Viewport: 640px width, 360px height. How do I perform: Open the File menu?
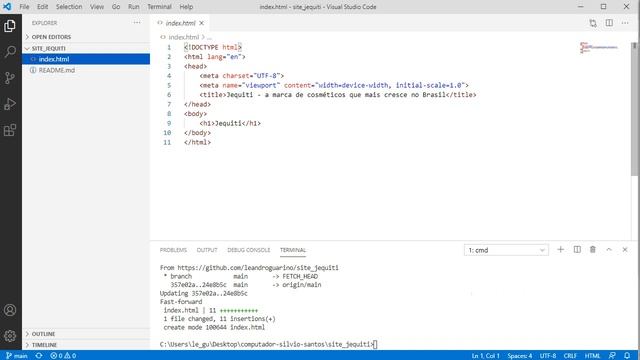(24, 7)
